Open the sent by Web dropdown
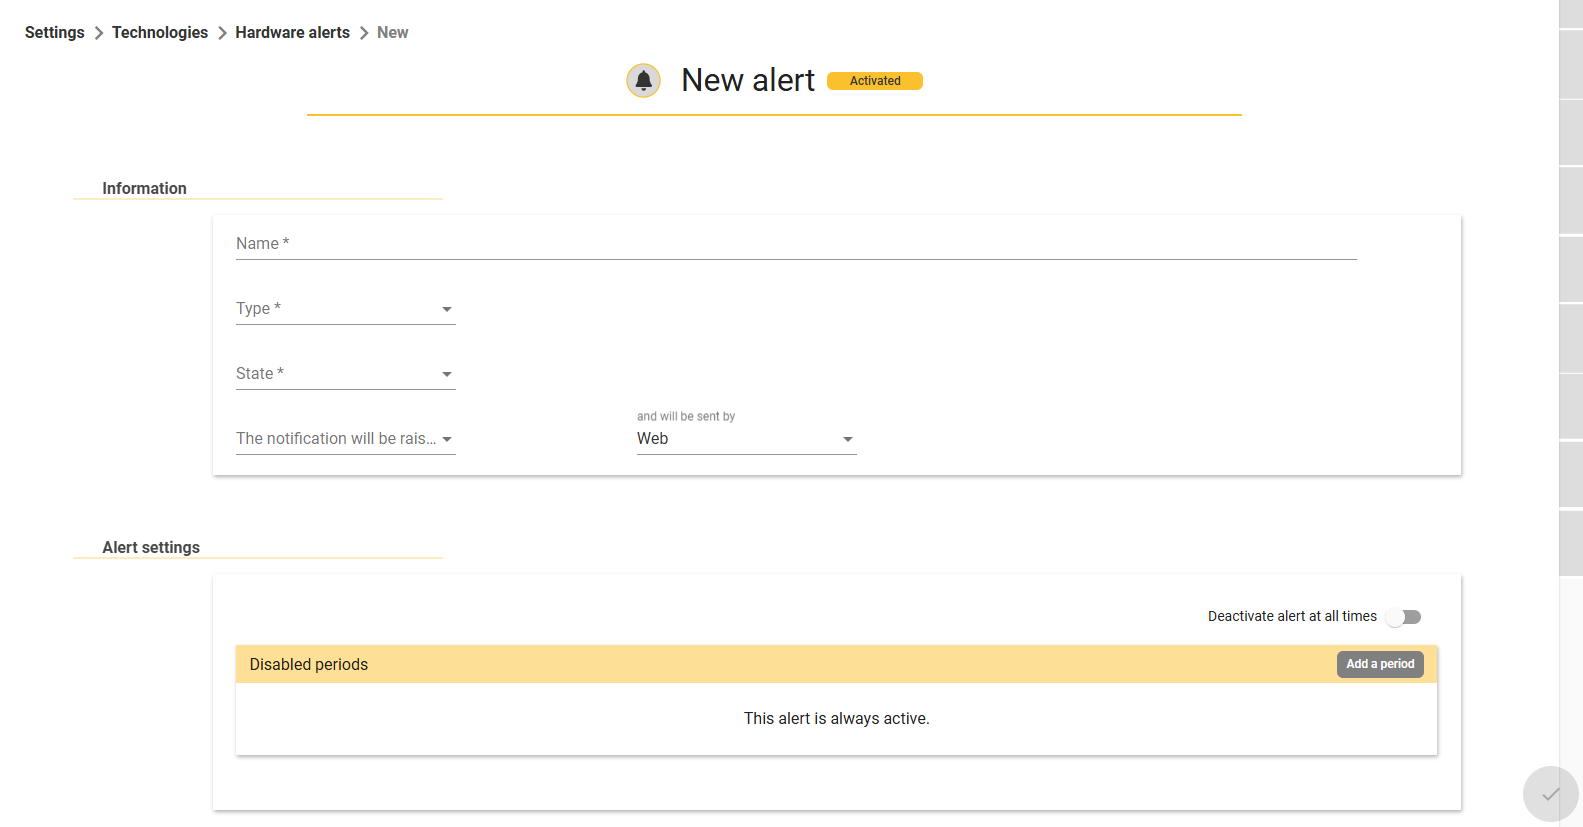This screenshot has width=1583, height=827. pos(747,439)
